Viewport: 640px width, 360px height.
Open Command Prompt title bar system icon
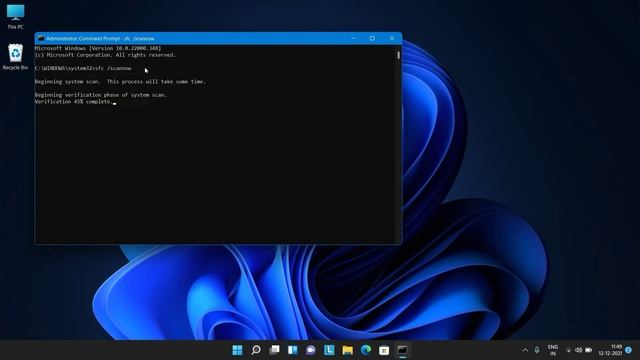(x=40, y=38)
